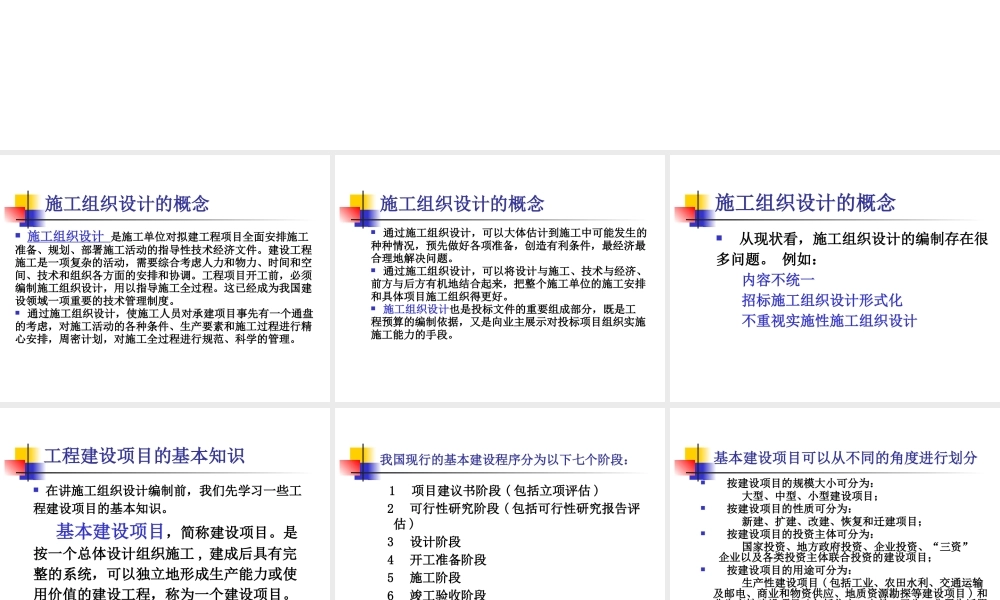Click list item 1 项目建议书阶段
The width and height of the screenshot is (1000, 600).
click(x=494, y=490)
